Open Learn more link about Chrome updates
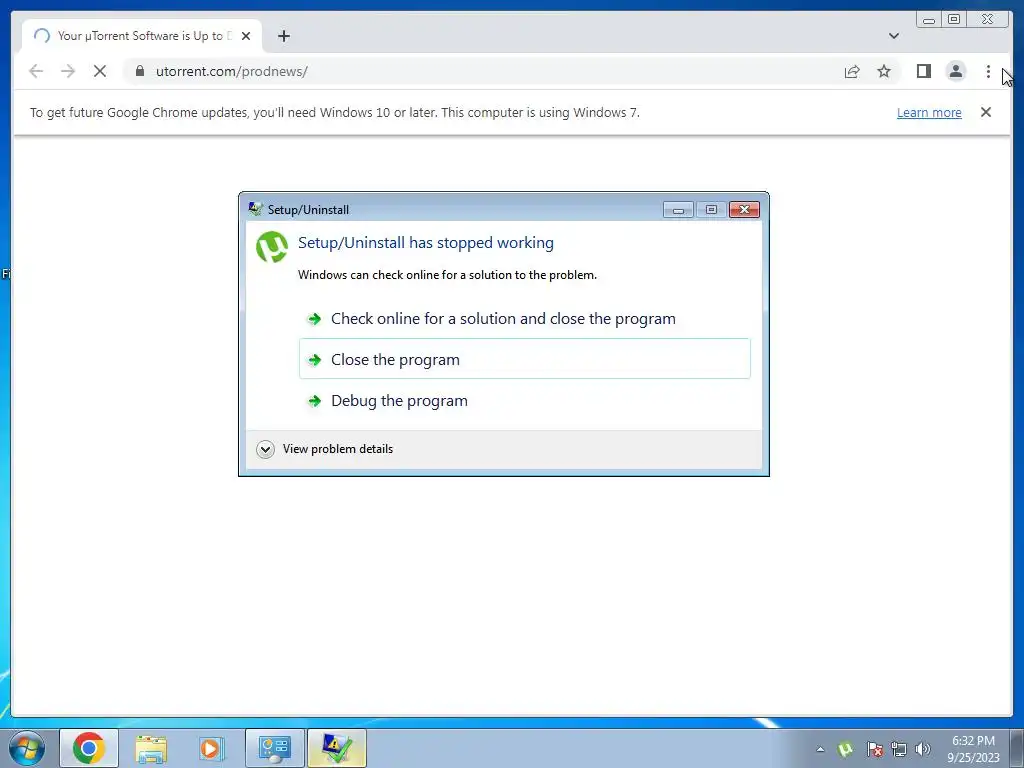Image resolution: width=1024 pixels, height=768 pixels. click(x=929, y=112)
